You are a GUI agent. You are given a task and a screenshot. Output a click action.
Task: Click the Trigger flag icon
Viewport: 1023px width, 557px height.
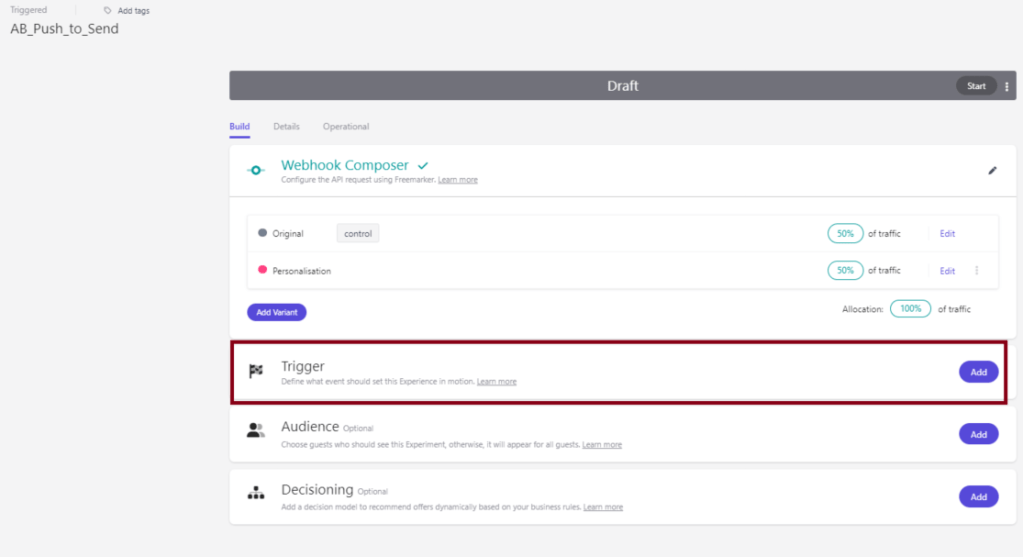256,372
